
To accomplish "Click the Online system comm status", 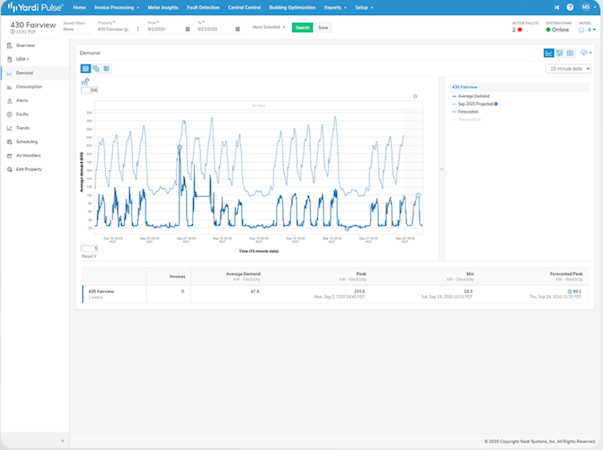I will (x=557, y=30).
